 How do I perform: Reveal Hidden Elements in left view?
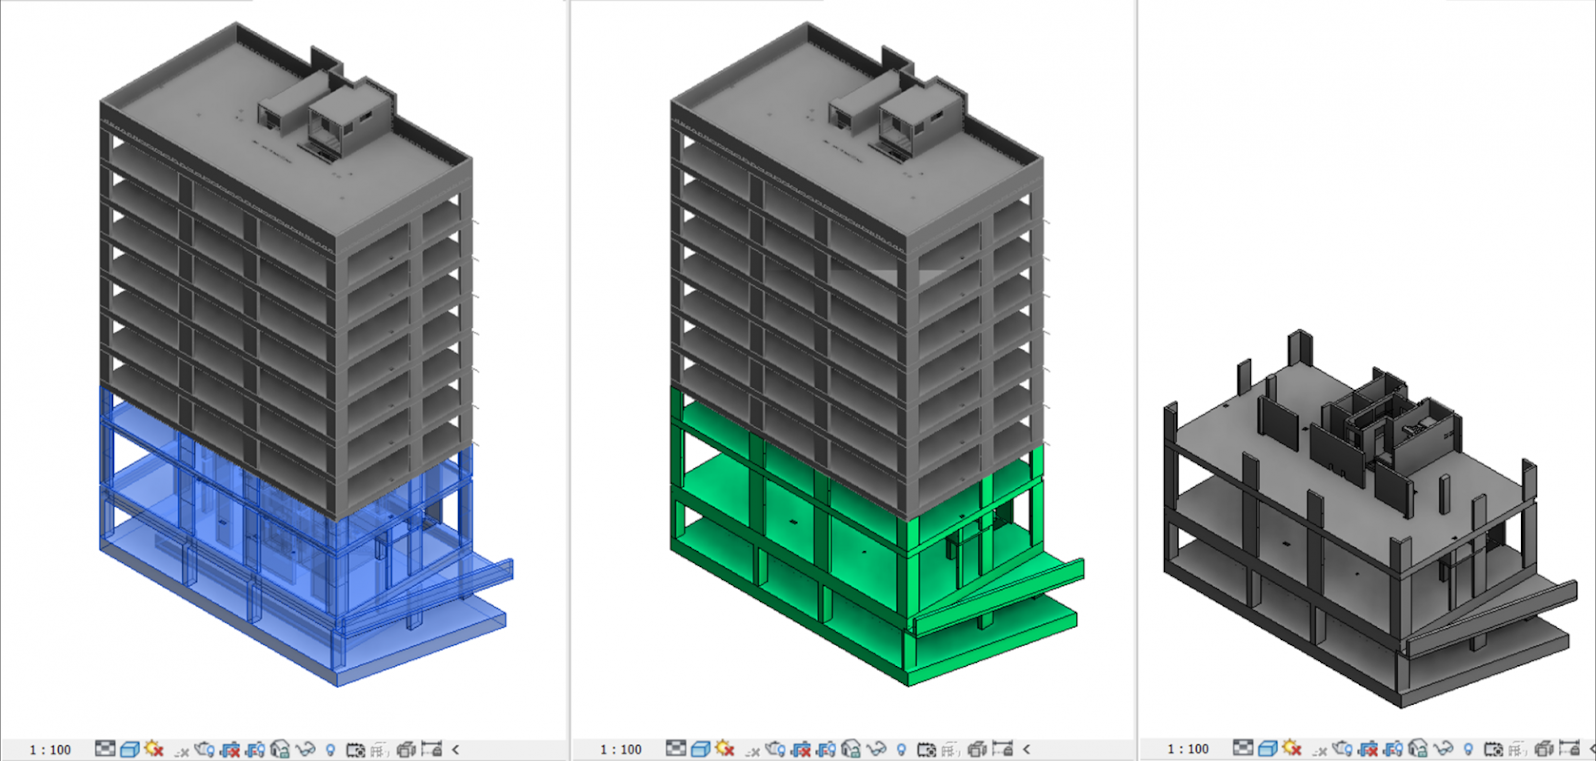pyautogui.click(x=330, y=749)
